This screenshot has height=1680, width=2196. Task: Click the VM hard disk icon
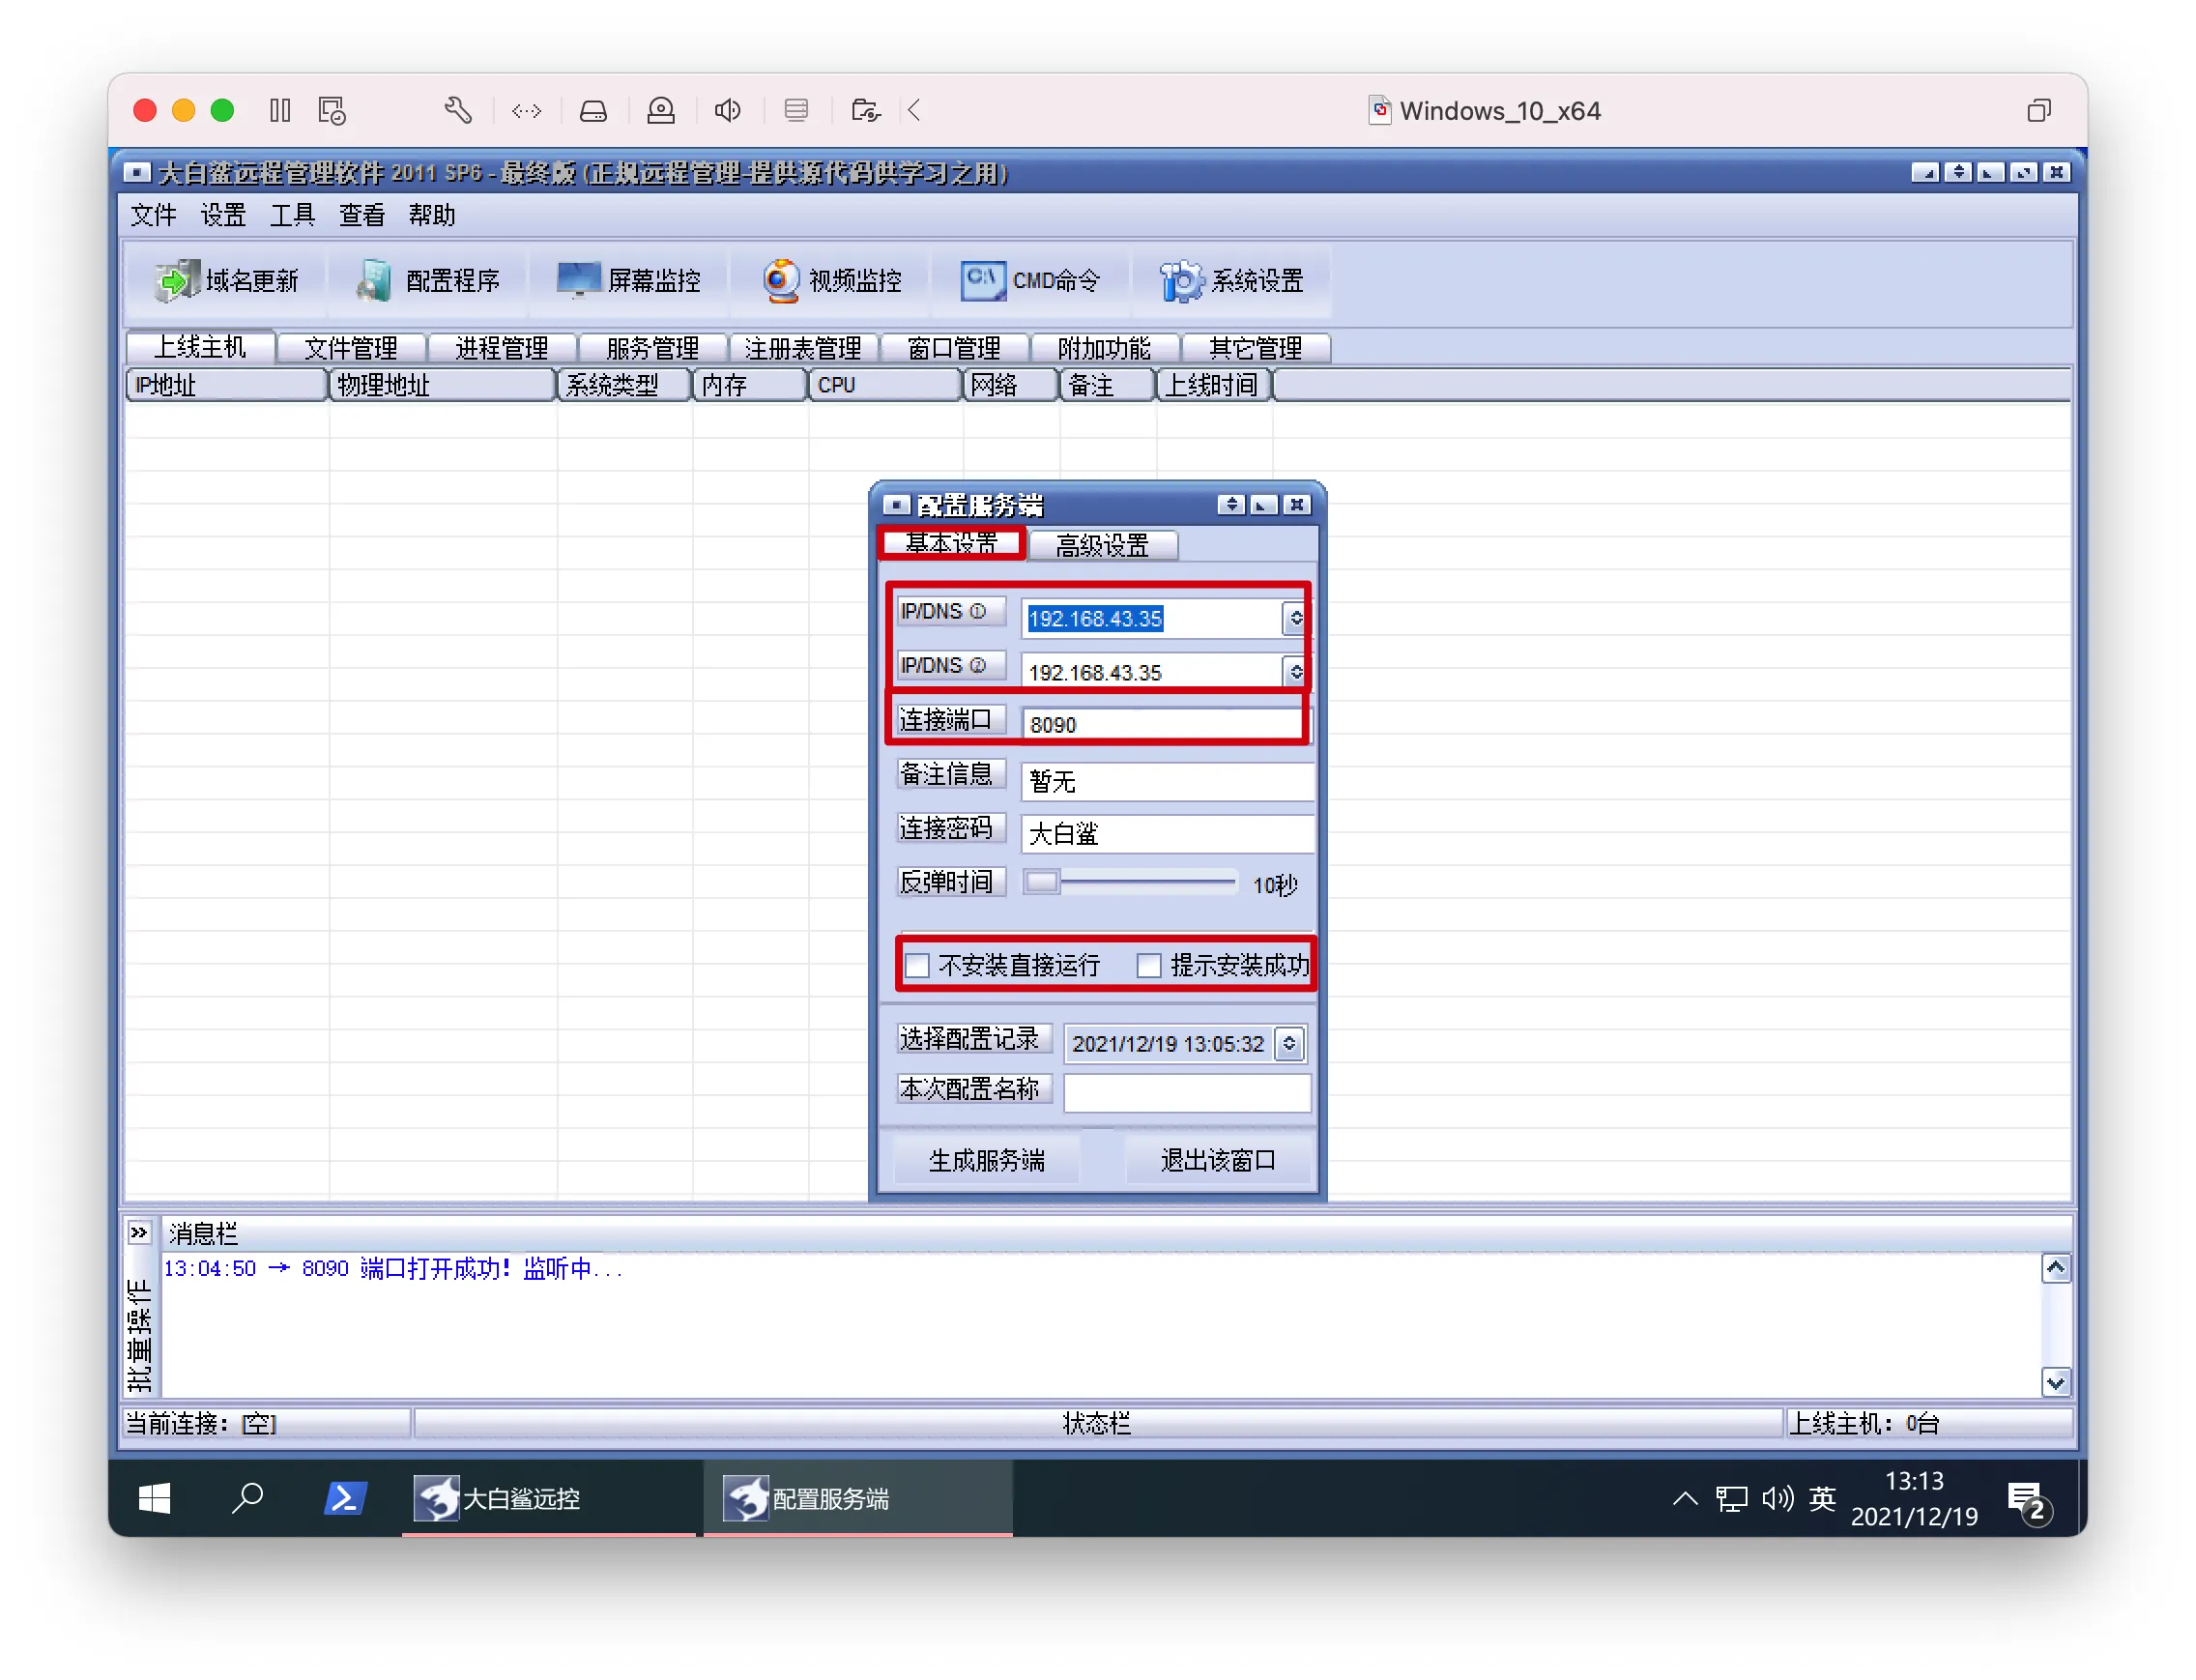(594, 110)
